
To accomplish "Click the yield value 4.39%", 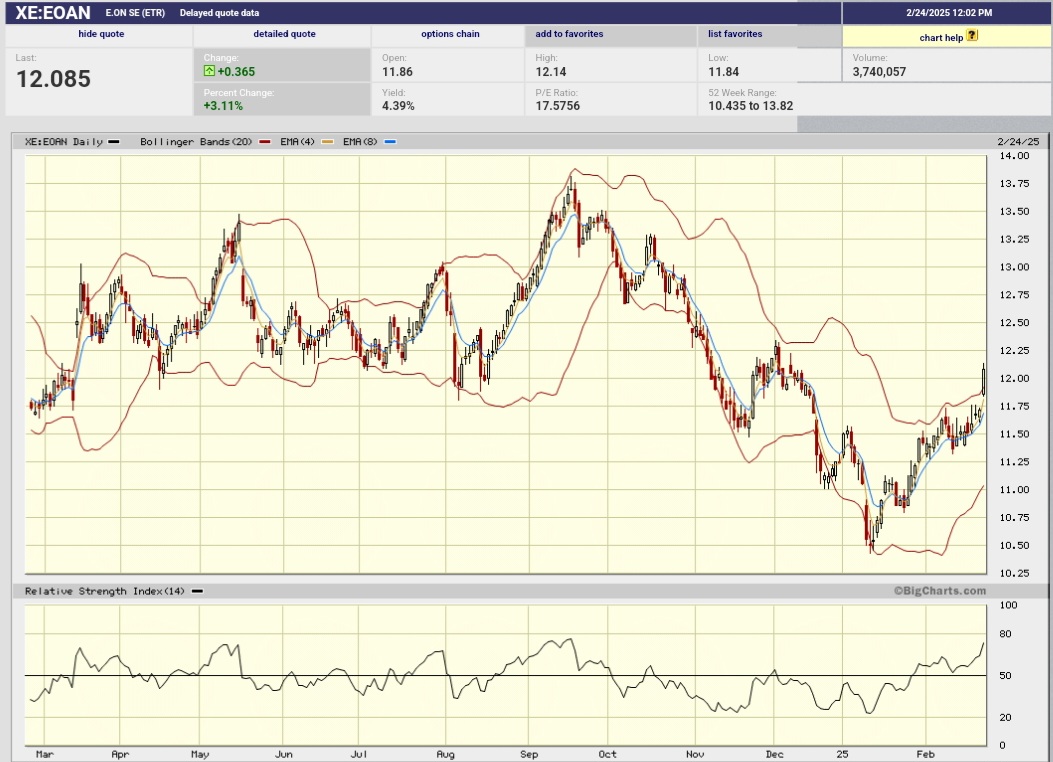I will pos(398,106).
